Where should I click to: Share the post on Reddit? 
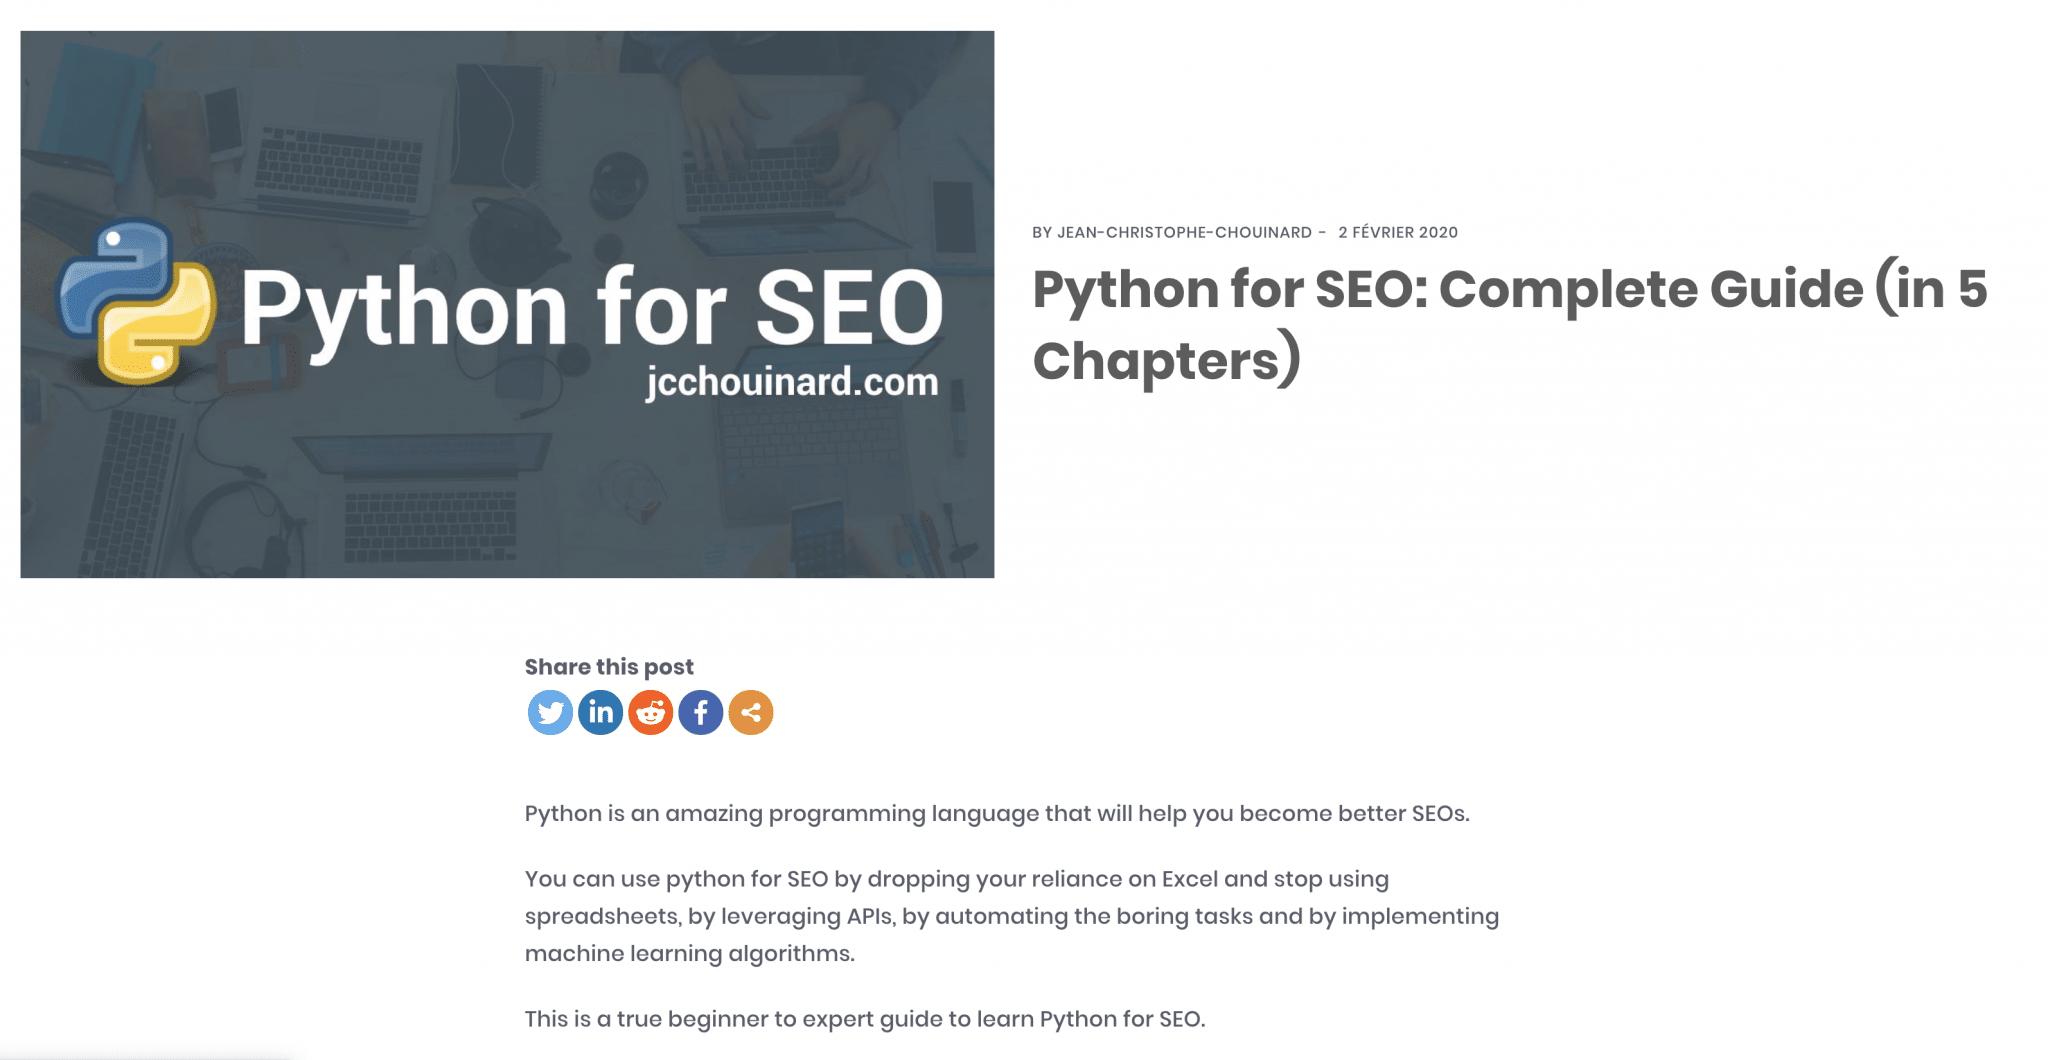click(x=651, y=713)
